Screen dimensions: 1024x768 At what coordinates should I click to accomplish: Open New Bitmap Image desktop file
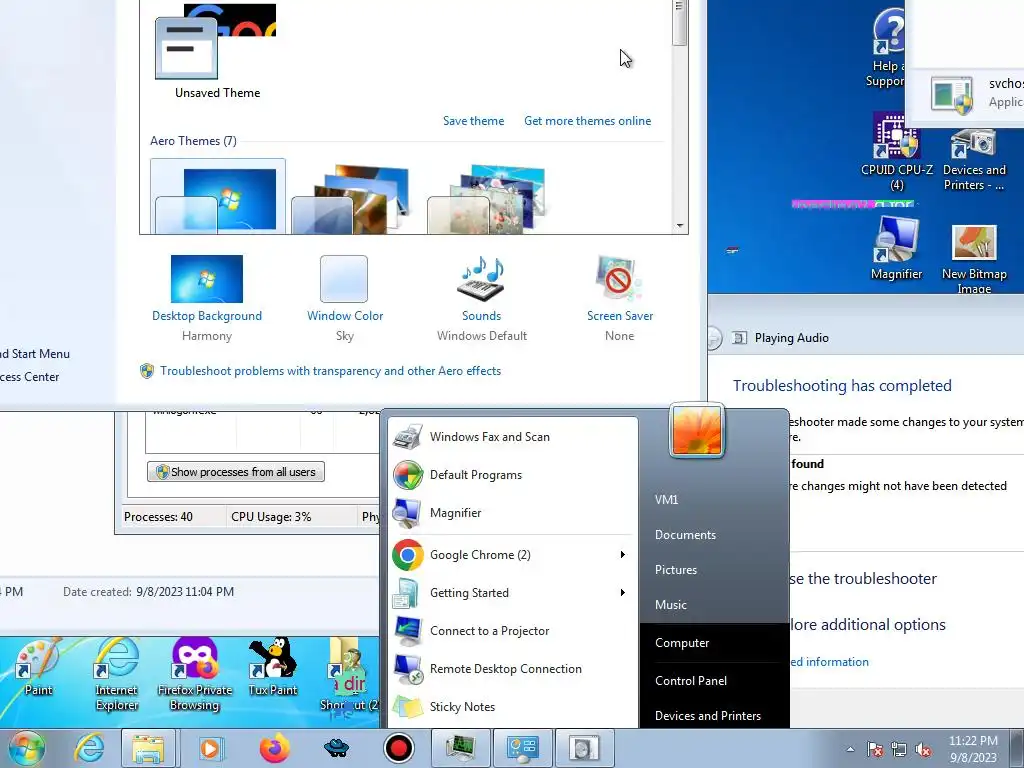pyautogui.click(x=974, y=259)
